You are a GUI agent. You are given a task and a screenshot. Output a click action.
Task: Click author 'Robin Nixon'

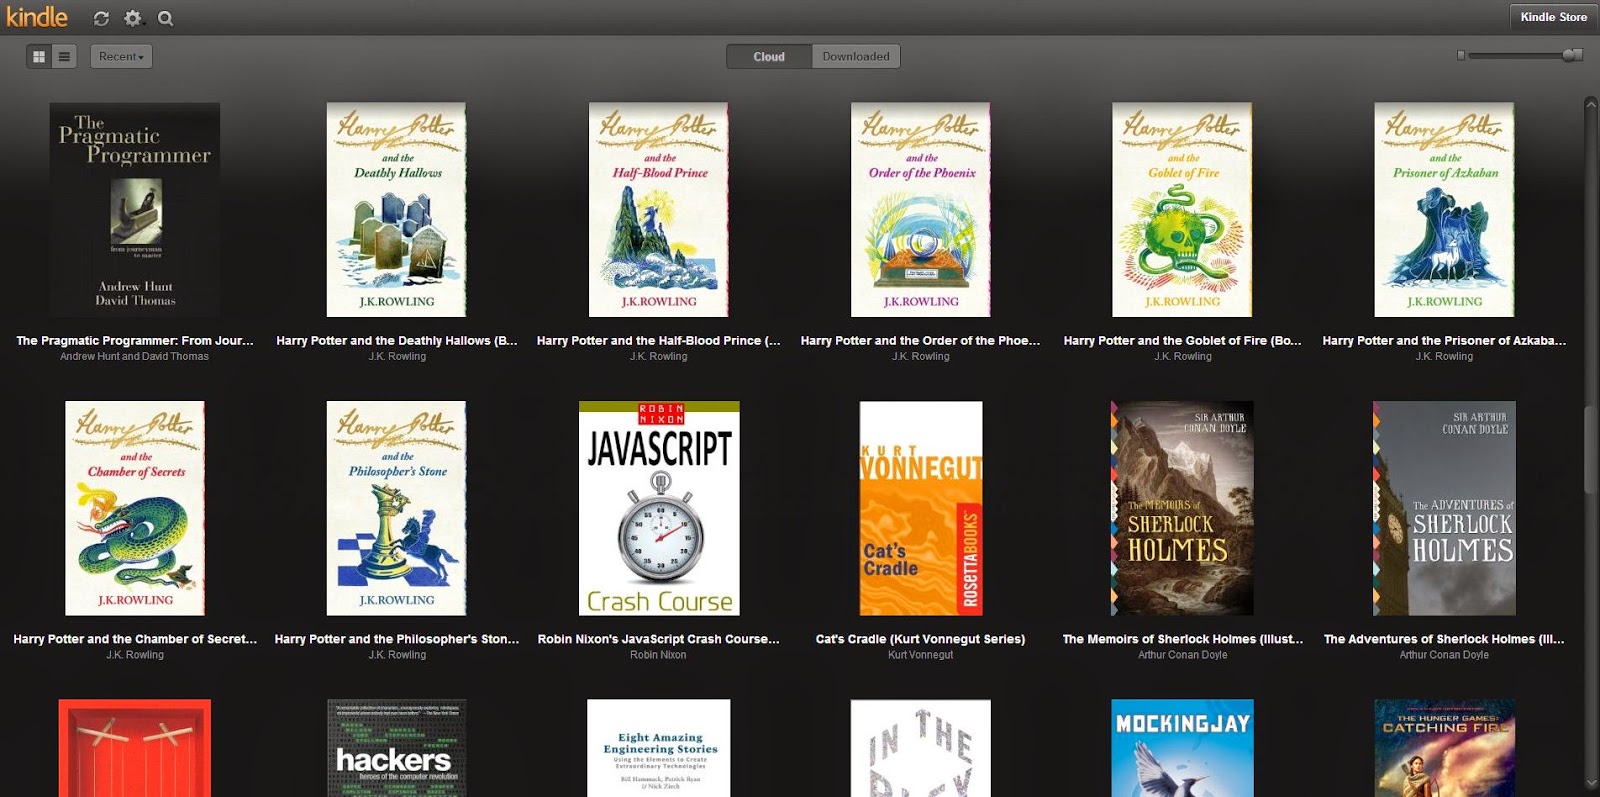[x=659, y=655]
